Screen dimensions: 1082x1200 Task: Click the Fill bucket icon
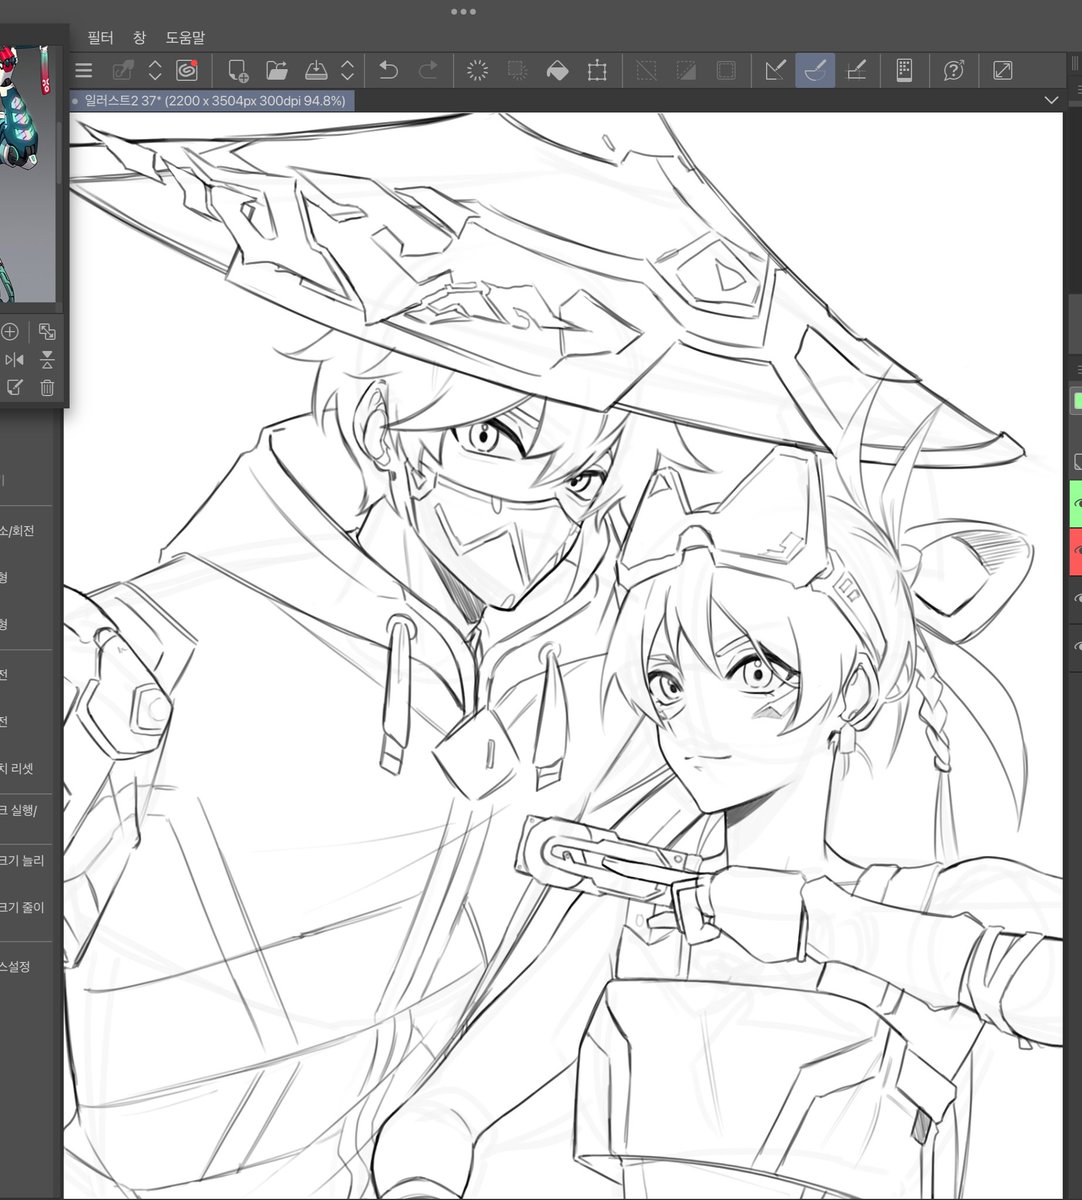(x=557, y=70)
